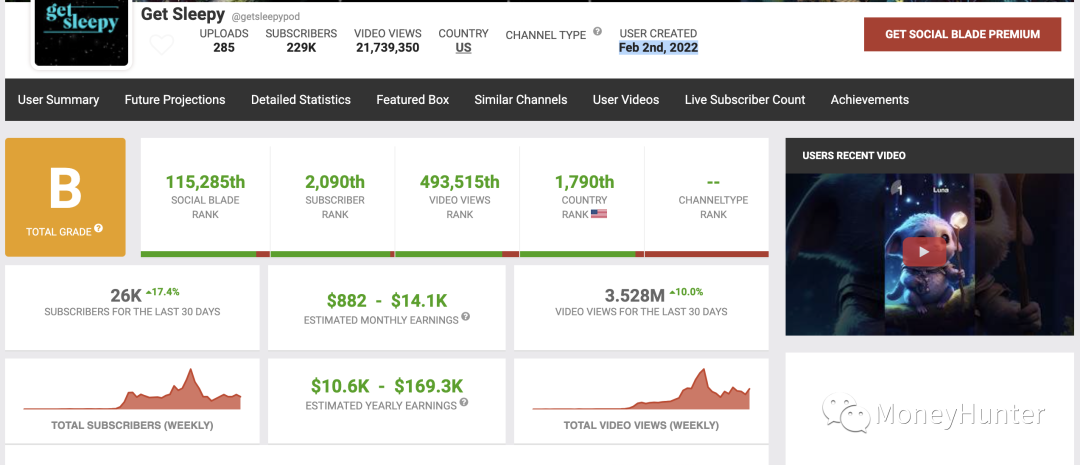This screenshot has height=465, width=1080.
Task: Click the Get Sleepy channel name
Action: point(183,14)
